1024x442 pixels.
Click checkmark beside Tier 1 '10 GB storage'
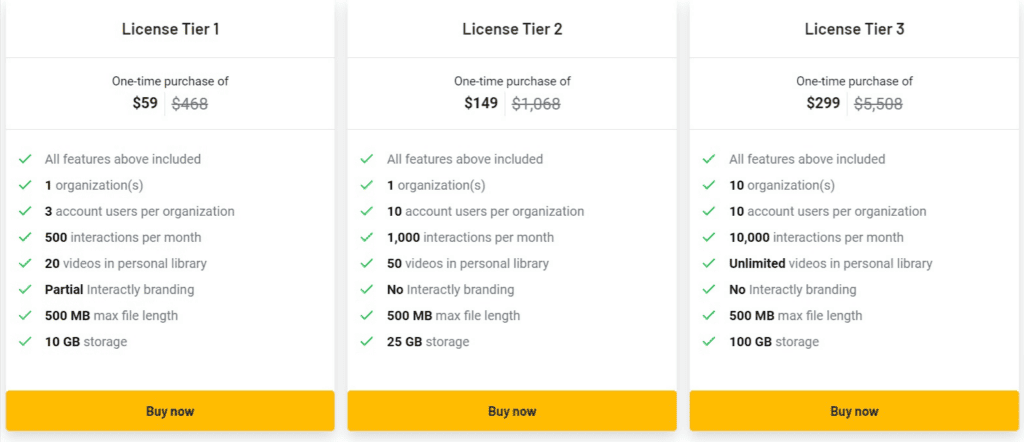25,342
